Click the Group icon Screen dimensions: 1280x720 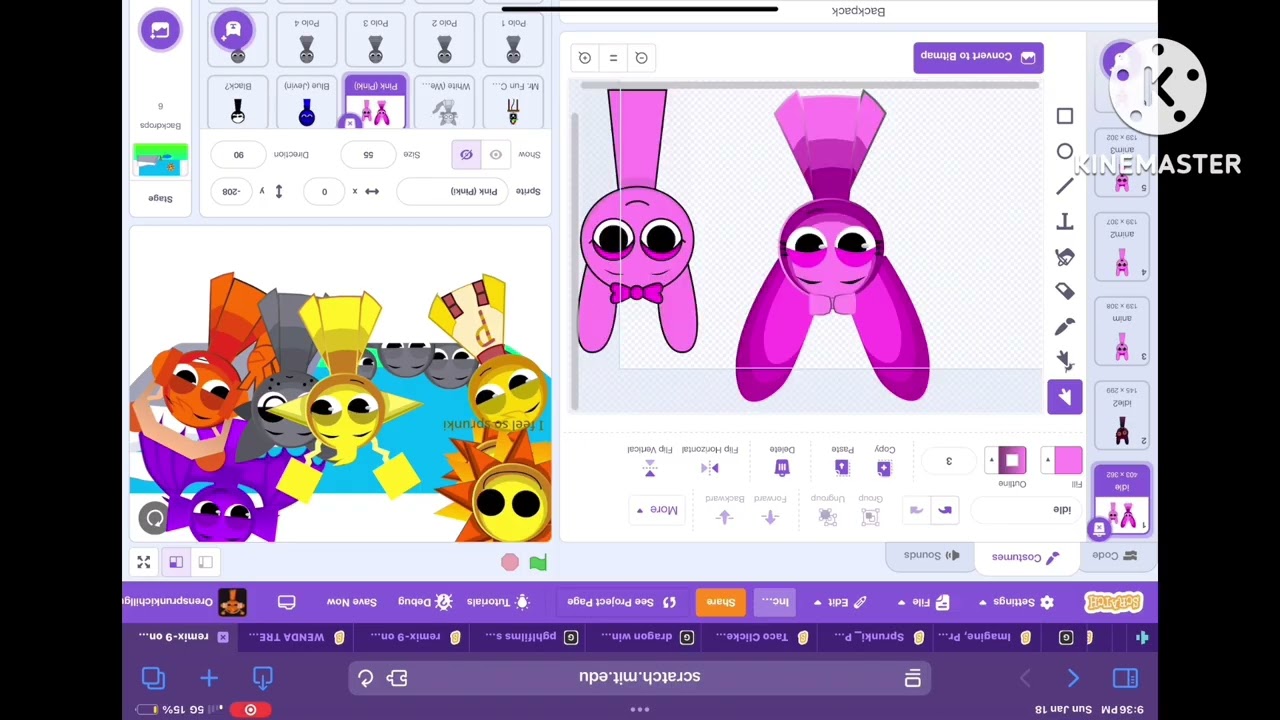coord(870,516)
